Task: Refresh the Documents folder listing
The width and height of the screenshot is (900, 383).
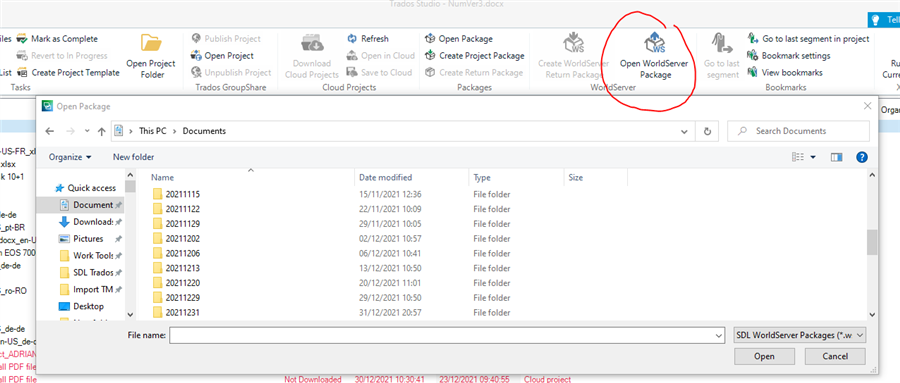Action: click(x=707, y=131)
